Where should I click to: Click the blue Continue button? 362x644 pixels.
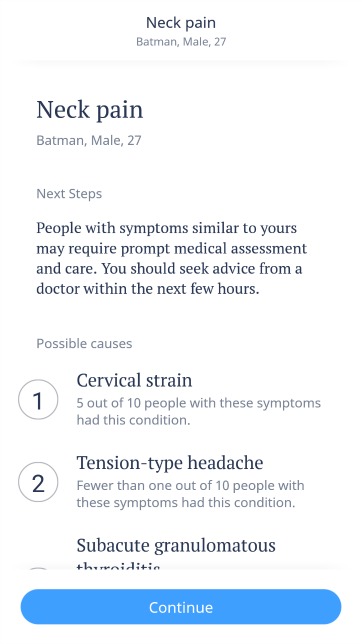tap(181, 607)
